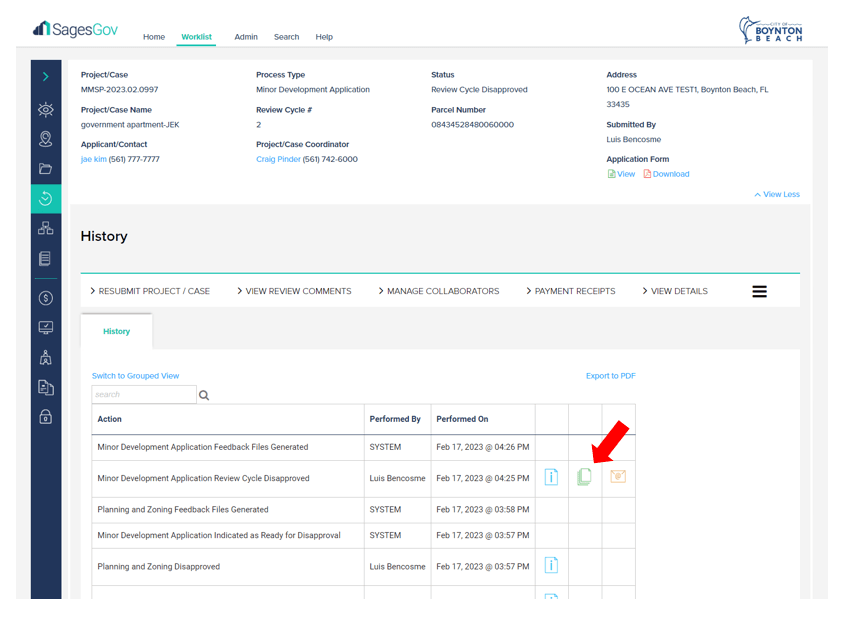Open the dollar sign payments sidebar icon
The width and height of the screenshot is (848, 623).
tap(46, 298)
